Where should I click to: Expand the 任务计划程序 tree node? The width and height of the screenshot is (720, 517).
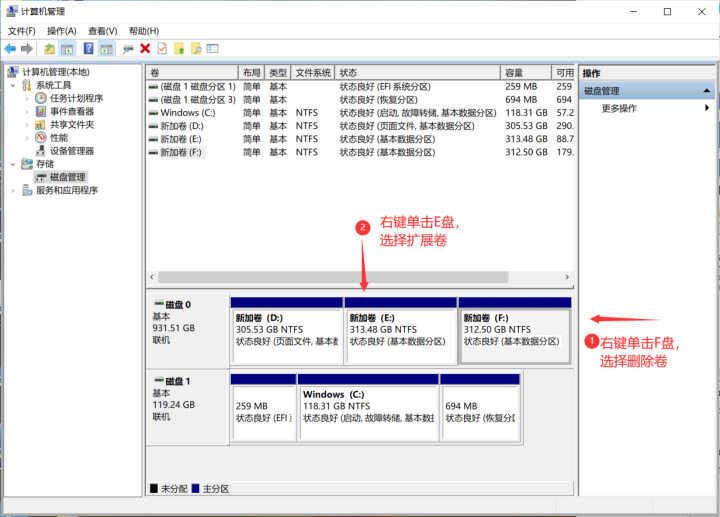pyautogui.click(x=27, y=98)
